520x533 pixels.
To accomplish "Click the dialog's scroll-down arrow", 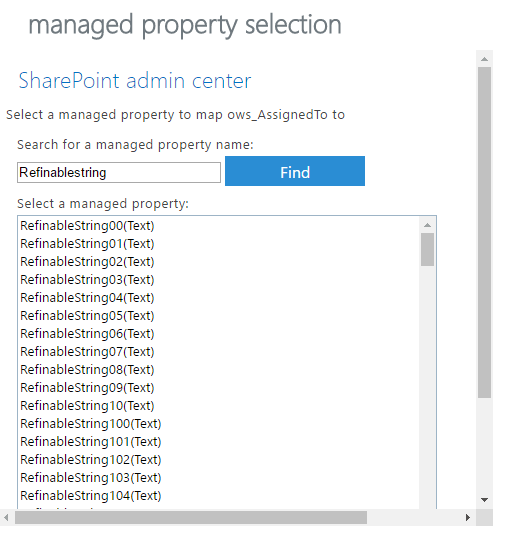I will [x=484, y=500].
